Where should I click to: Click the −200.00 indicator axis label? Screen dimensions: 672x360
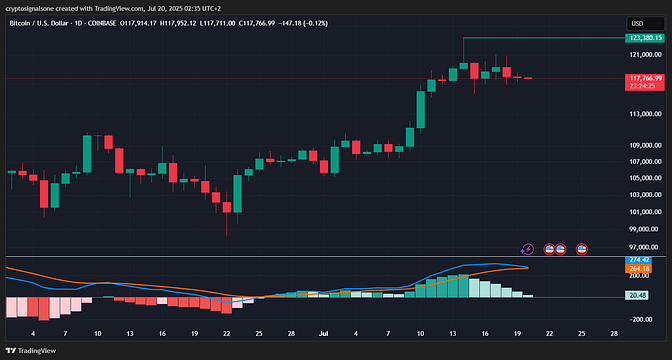642,320
